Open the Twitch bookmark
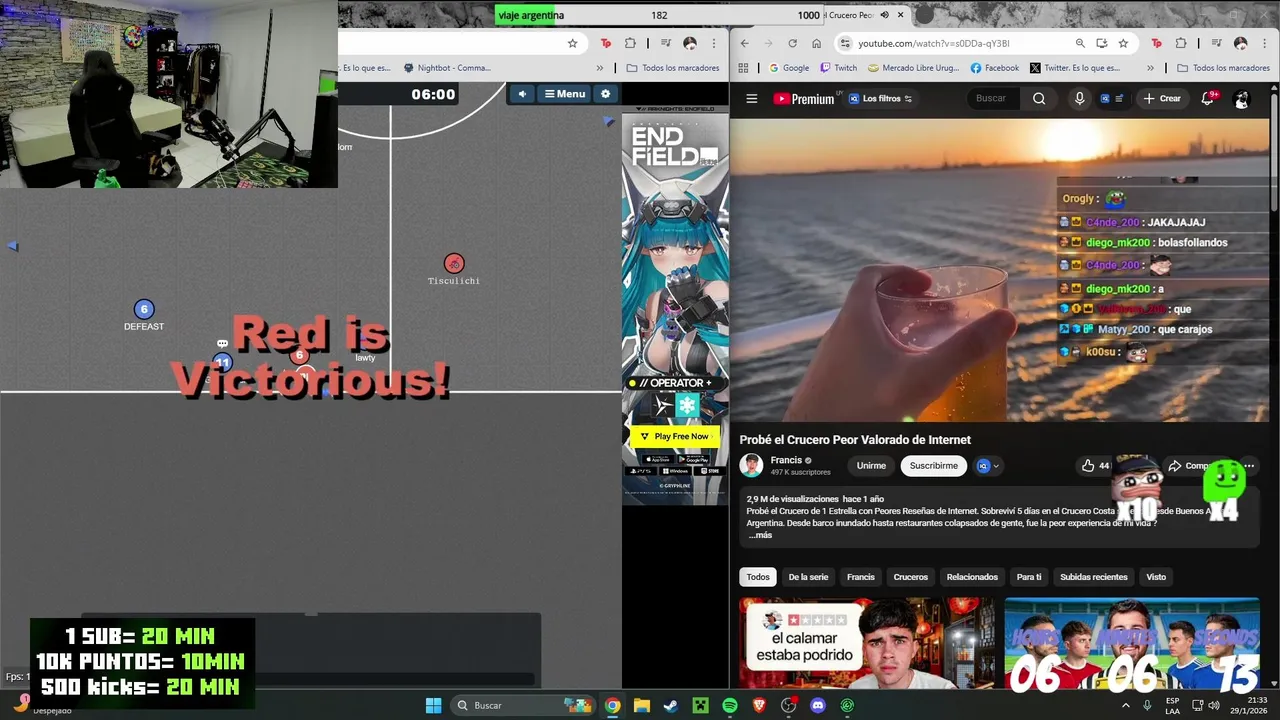Viewport: 1280px width, 720px height. pyautogui.click(x=838, y=68)
